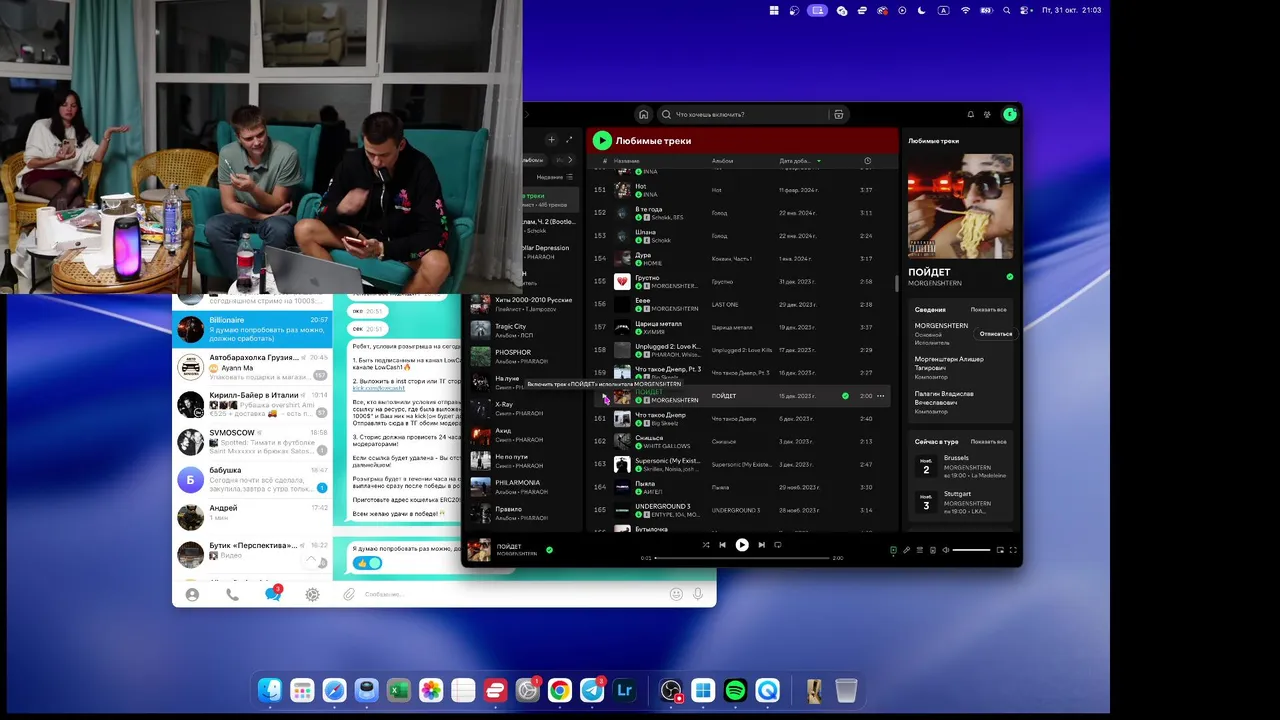Show more library filters with chevron
1280x720 pixels.
pos(570,159)
